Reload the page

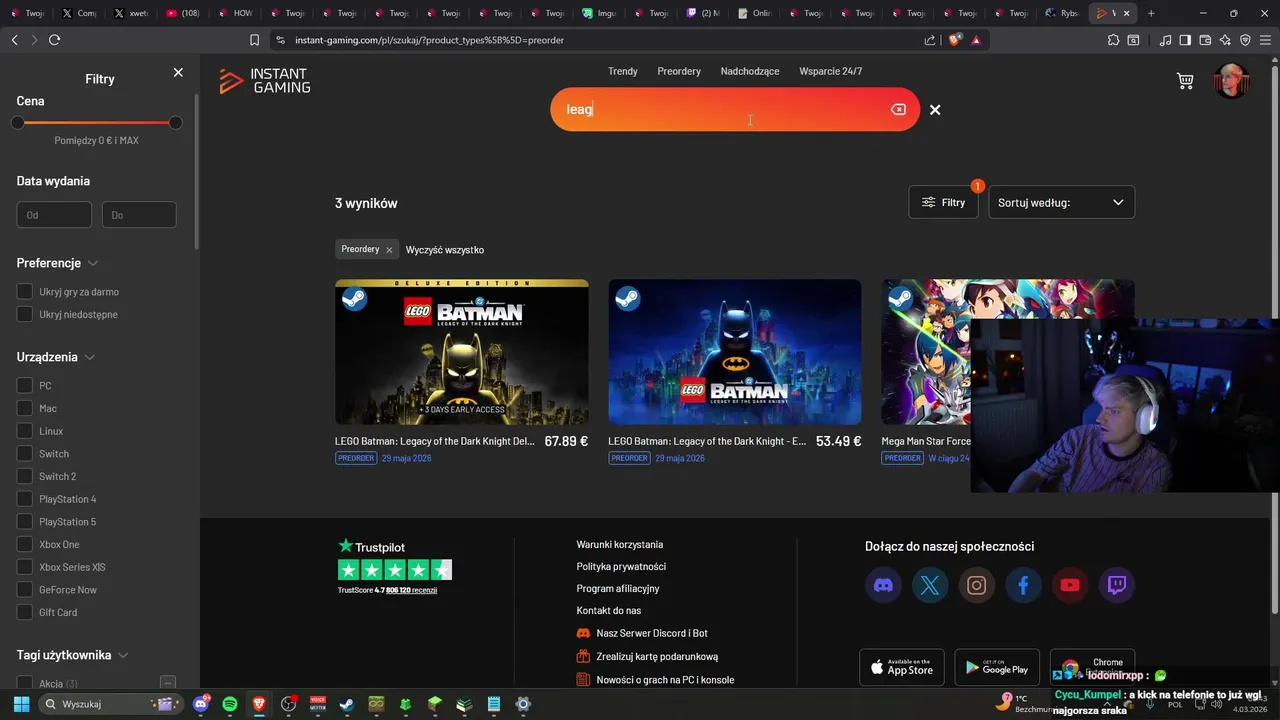coord(54,40)
